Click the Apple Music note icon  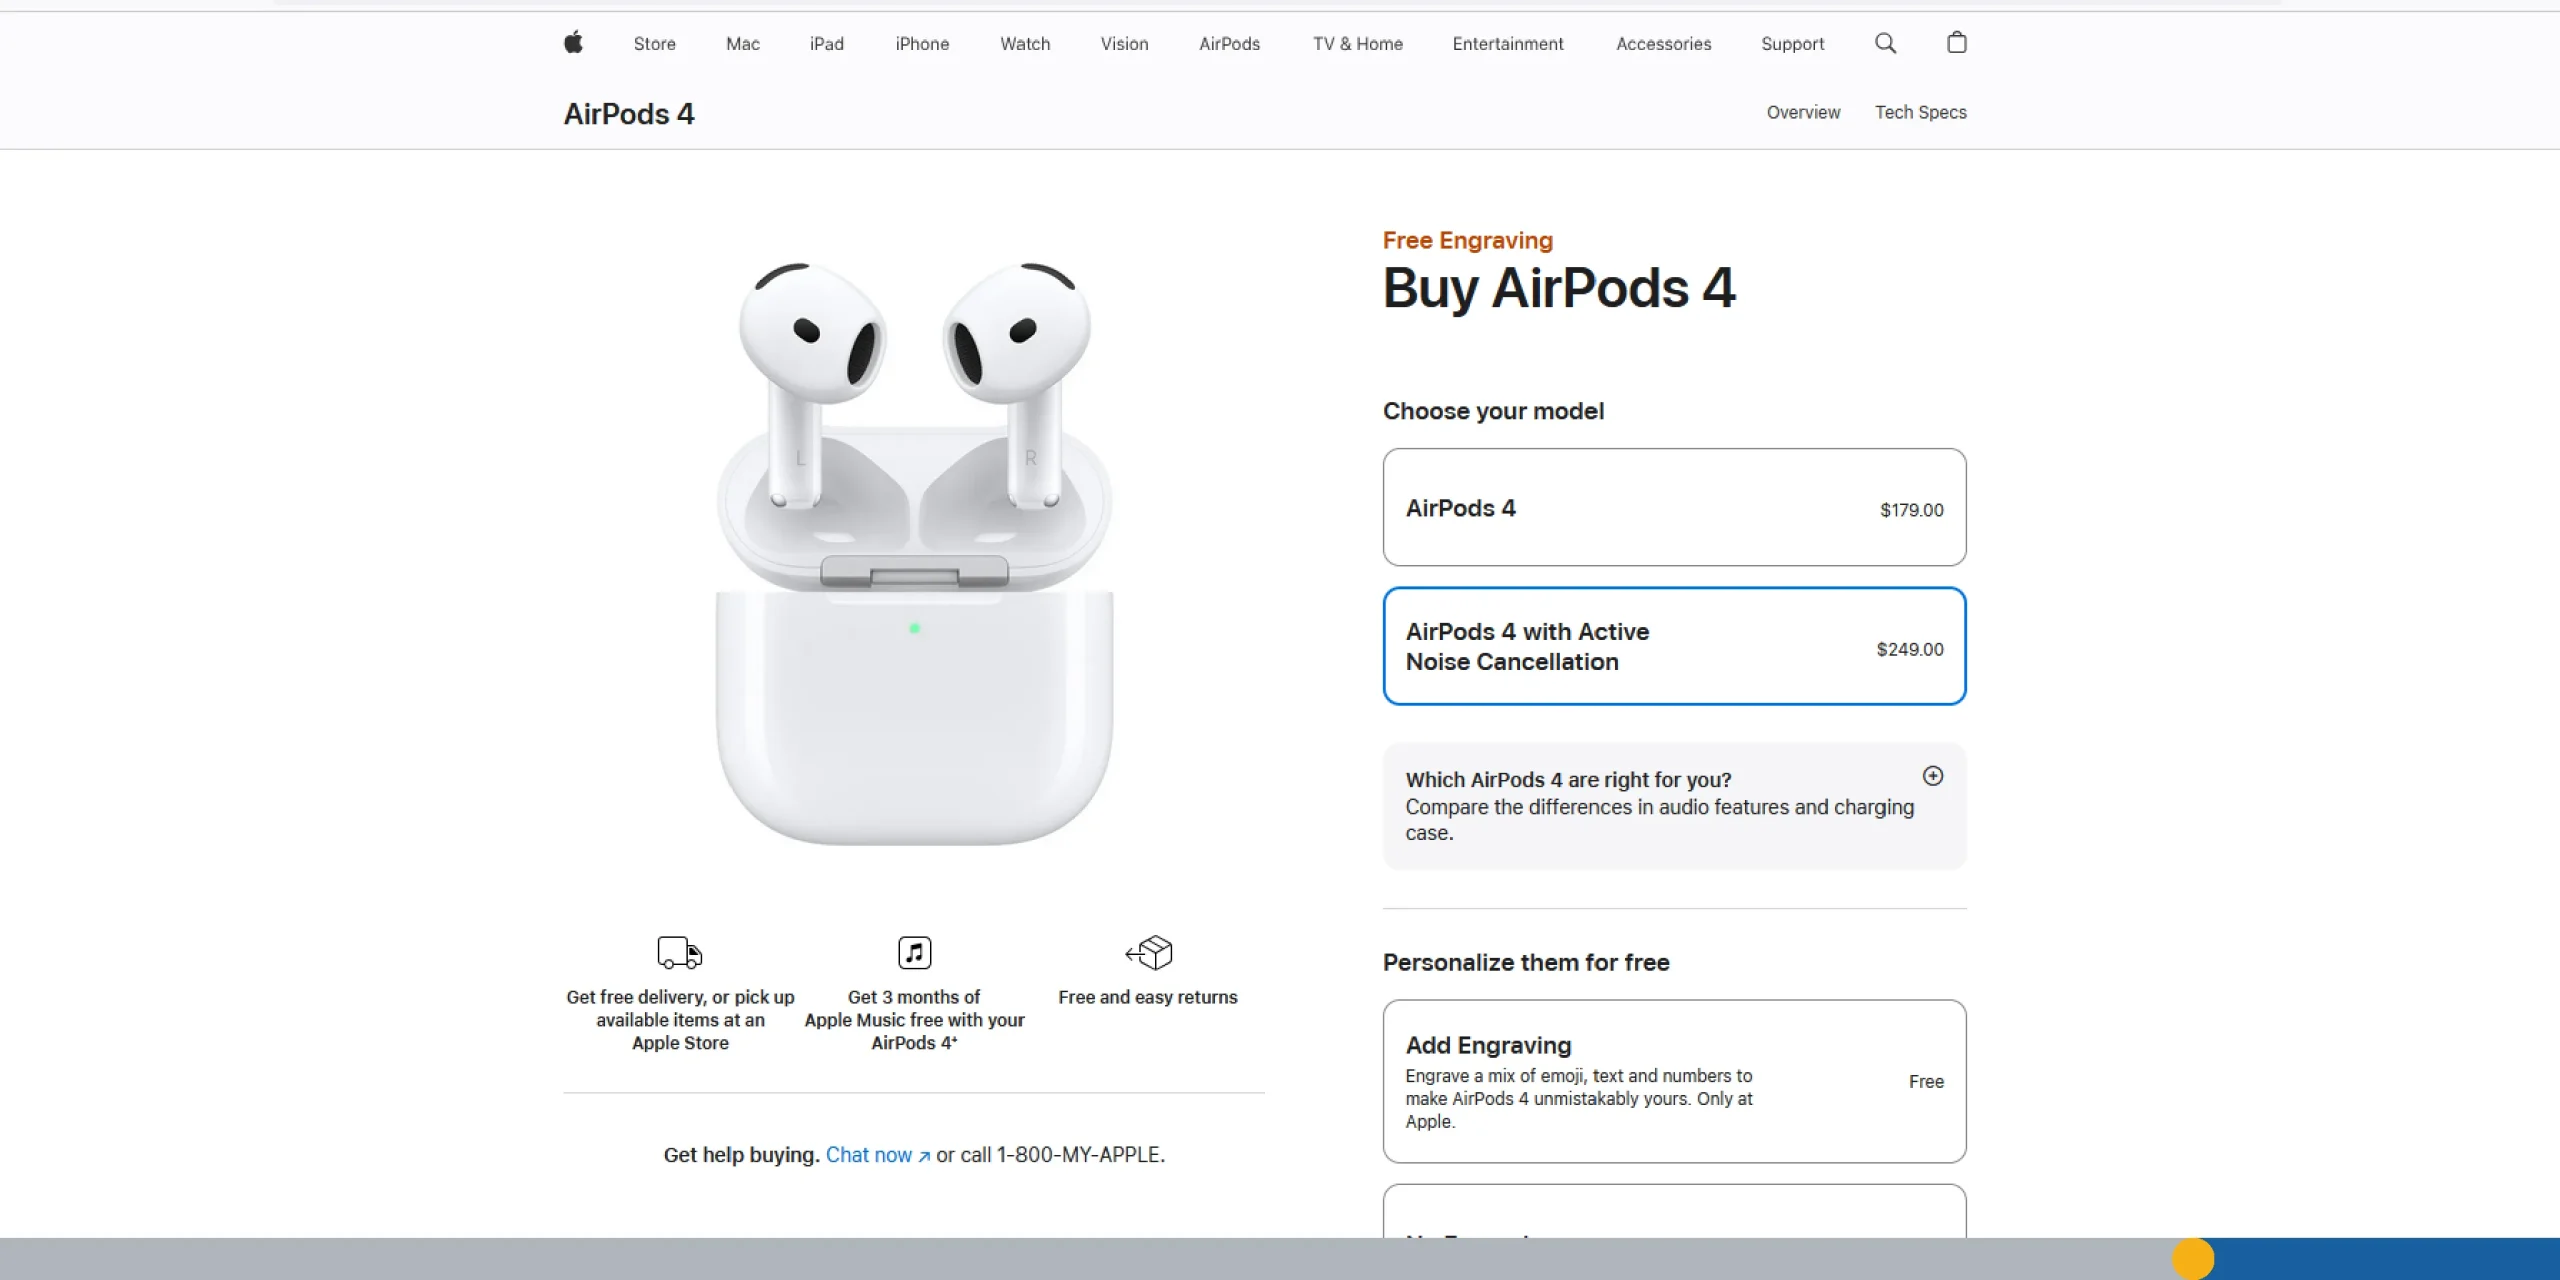click(x=914, y=952)
